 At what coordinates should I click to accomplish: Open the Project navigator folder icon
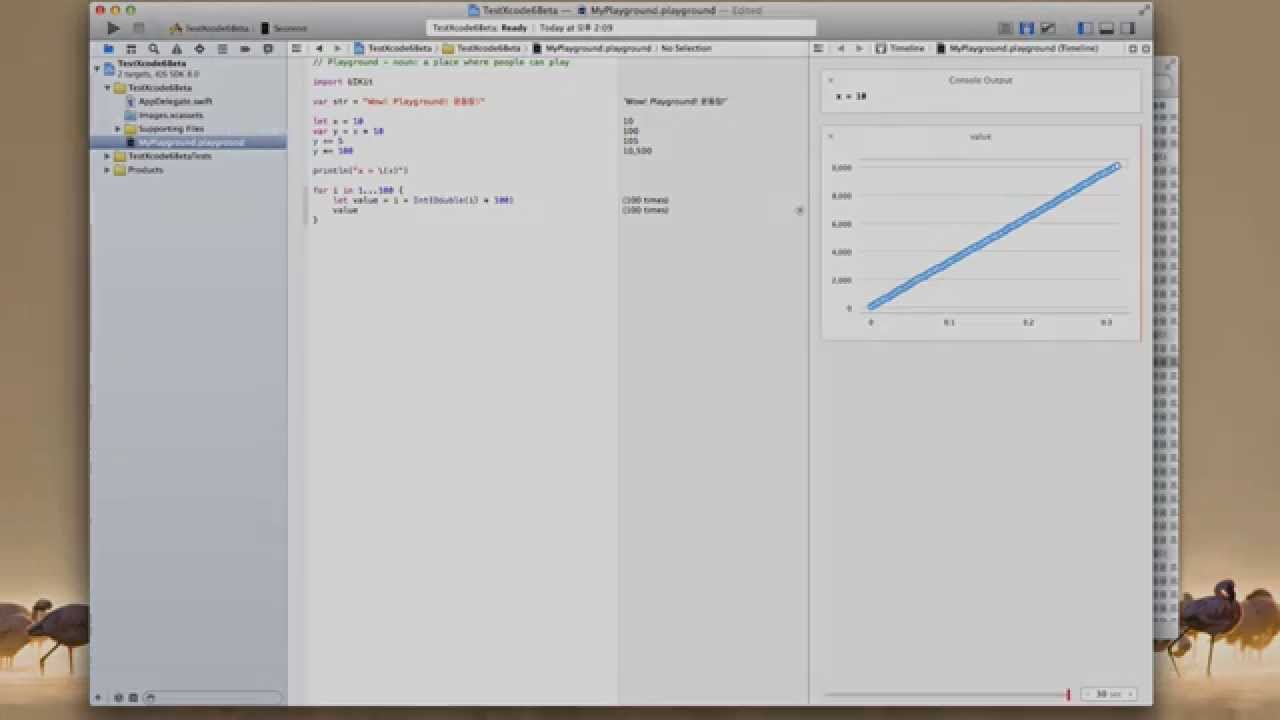pos(108,48)
